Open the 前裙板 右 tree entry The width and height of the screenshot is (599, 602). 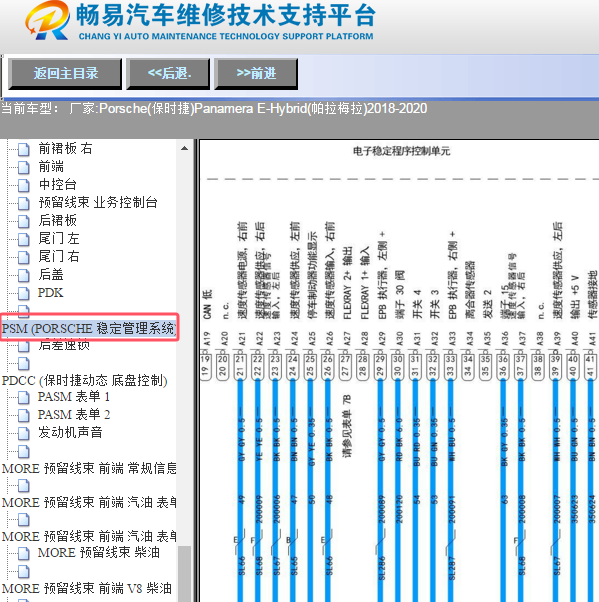point(65,148)
